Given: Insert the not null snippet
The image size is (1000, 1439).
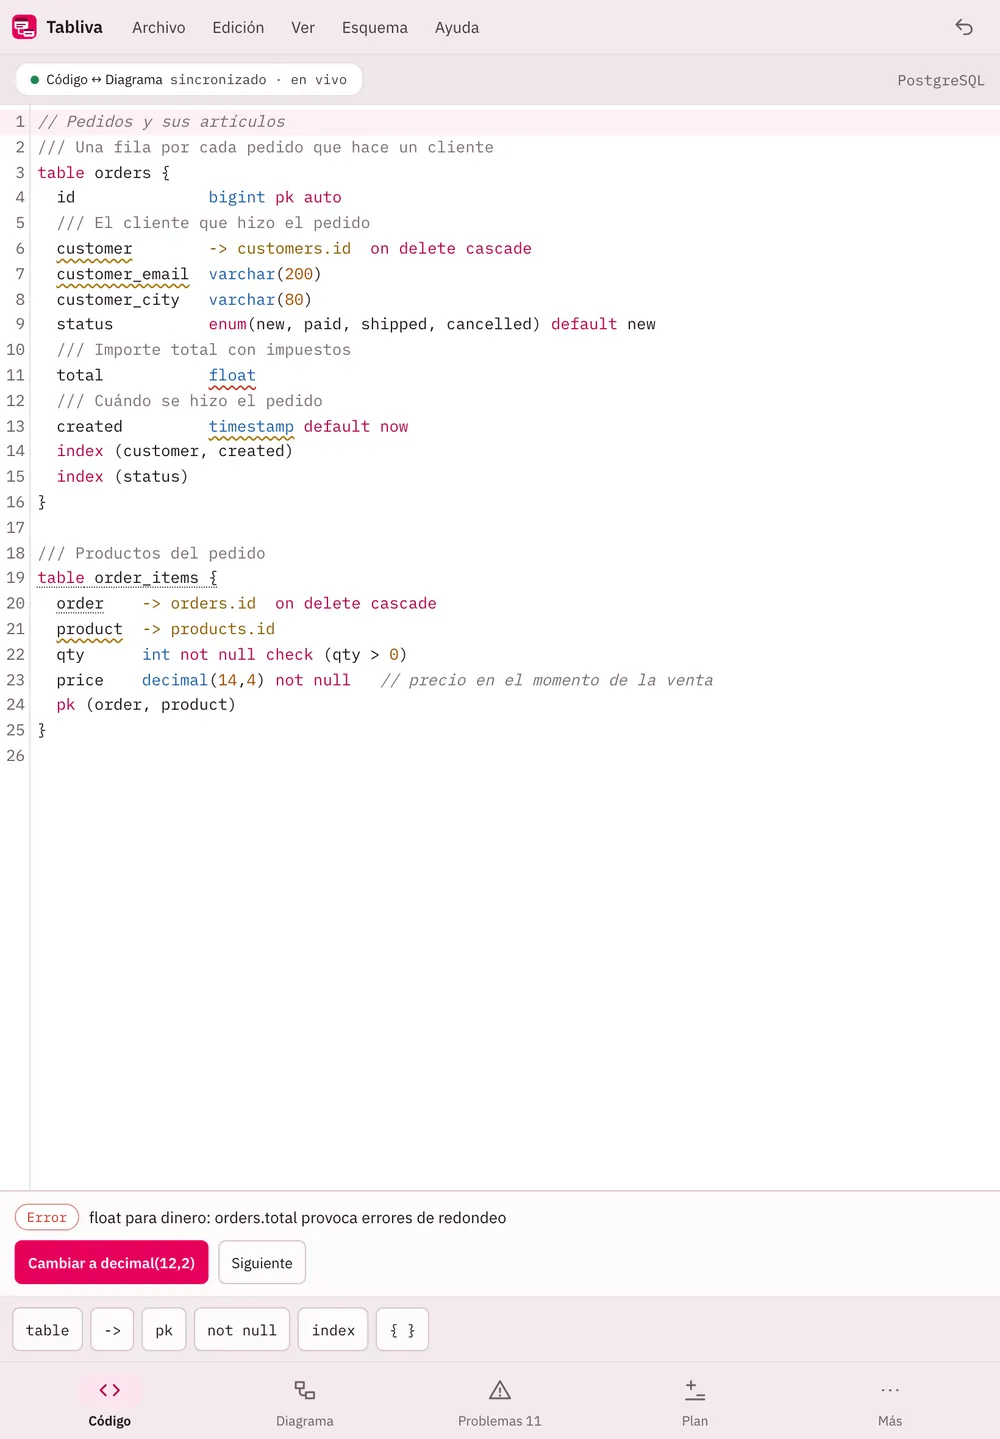Looking at the screenshot, I should point(242,1330).
